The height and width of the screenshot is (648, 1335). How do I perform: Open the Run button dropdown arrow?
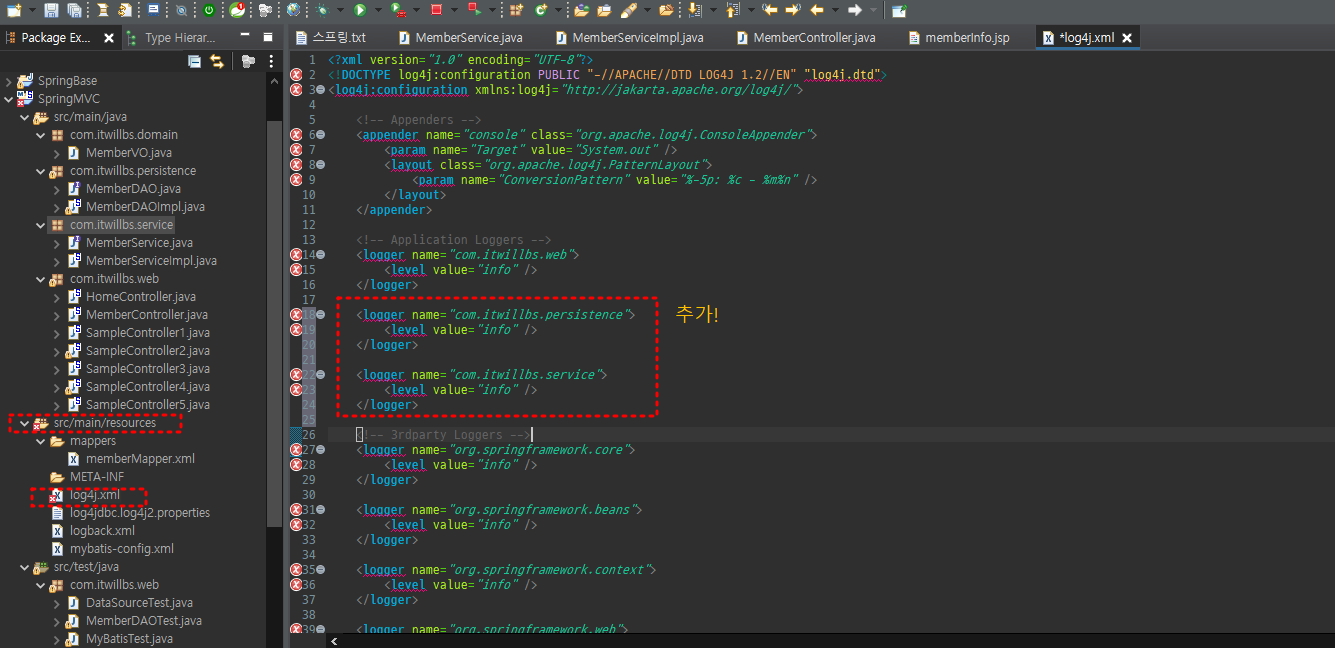377,10
